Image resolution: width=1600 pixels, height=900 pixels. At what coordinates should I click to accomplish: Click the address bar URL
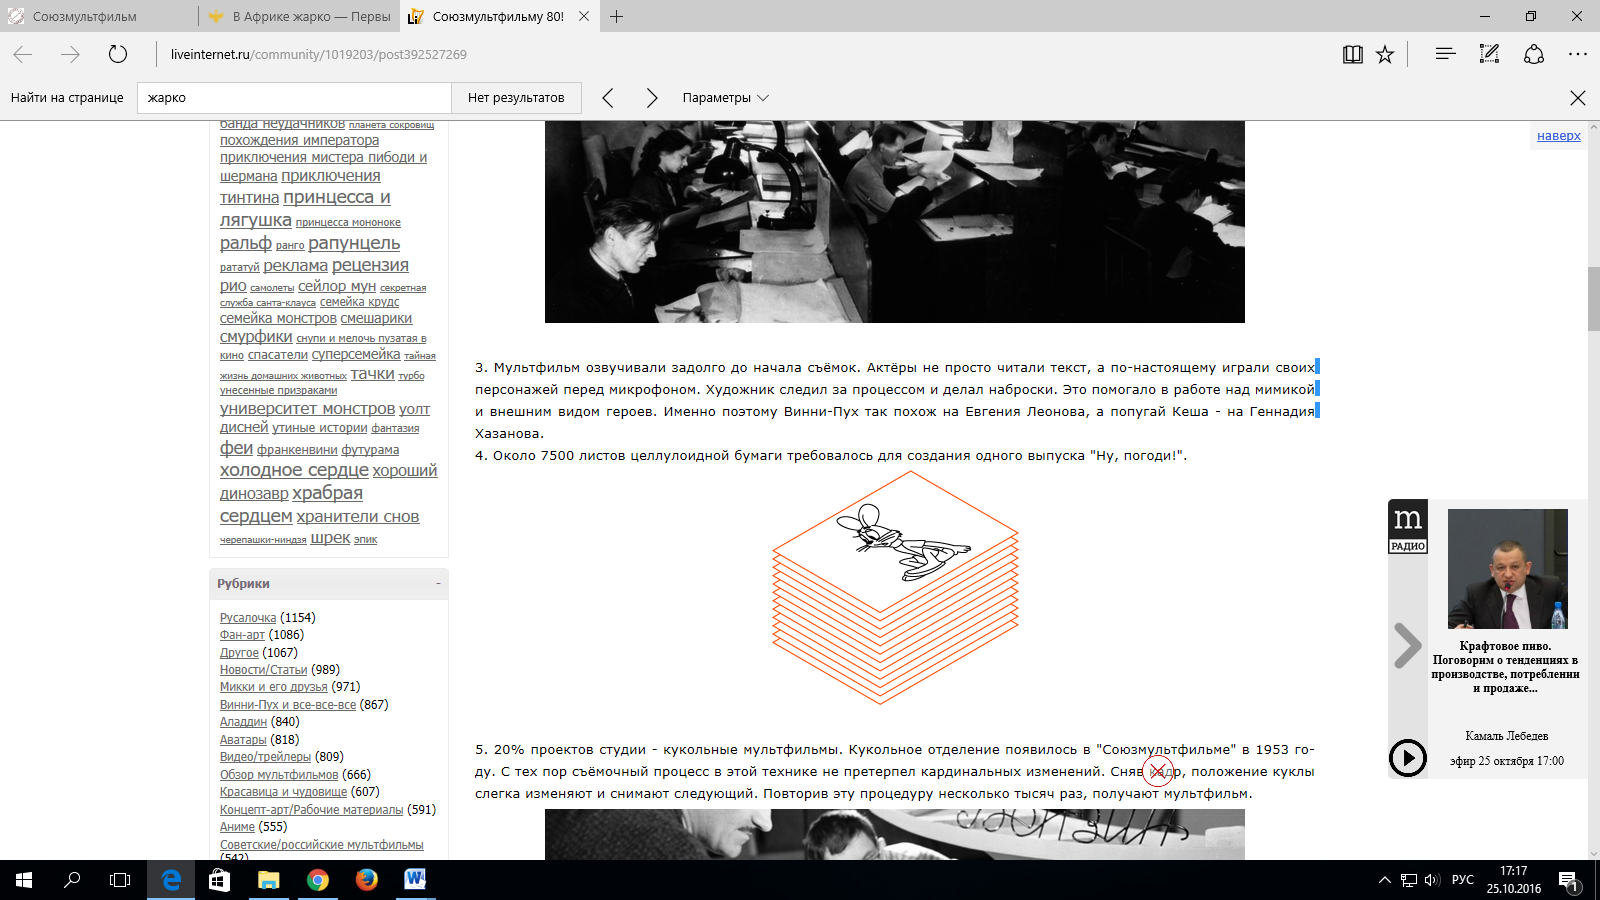coord(319,55)
